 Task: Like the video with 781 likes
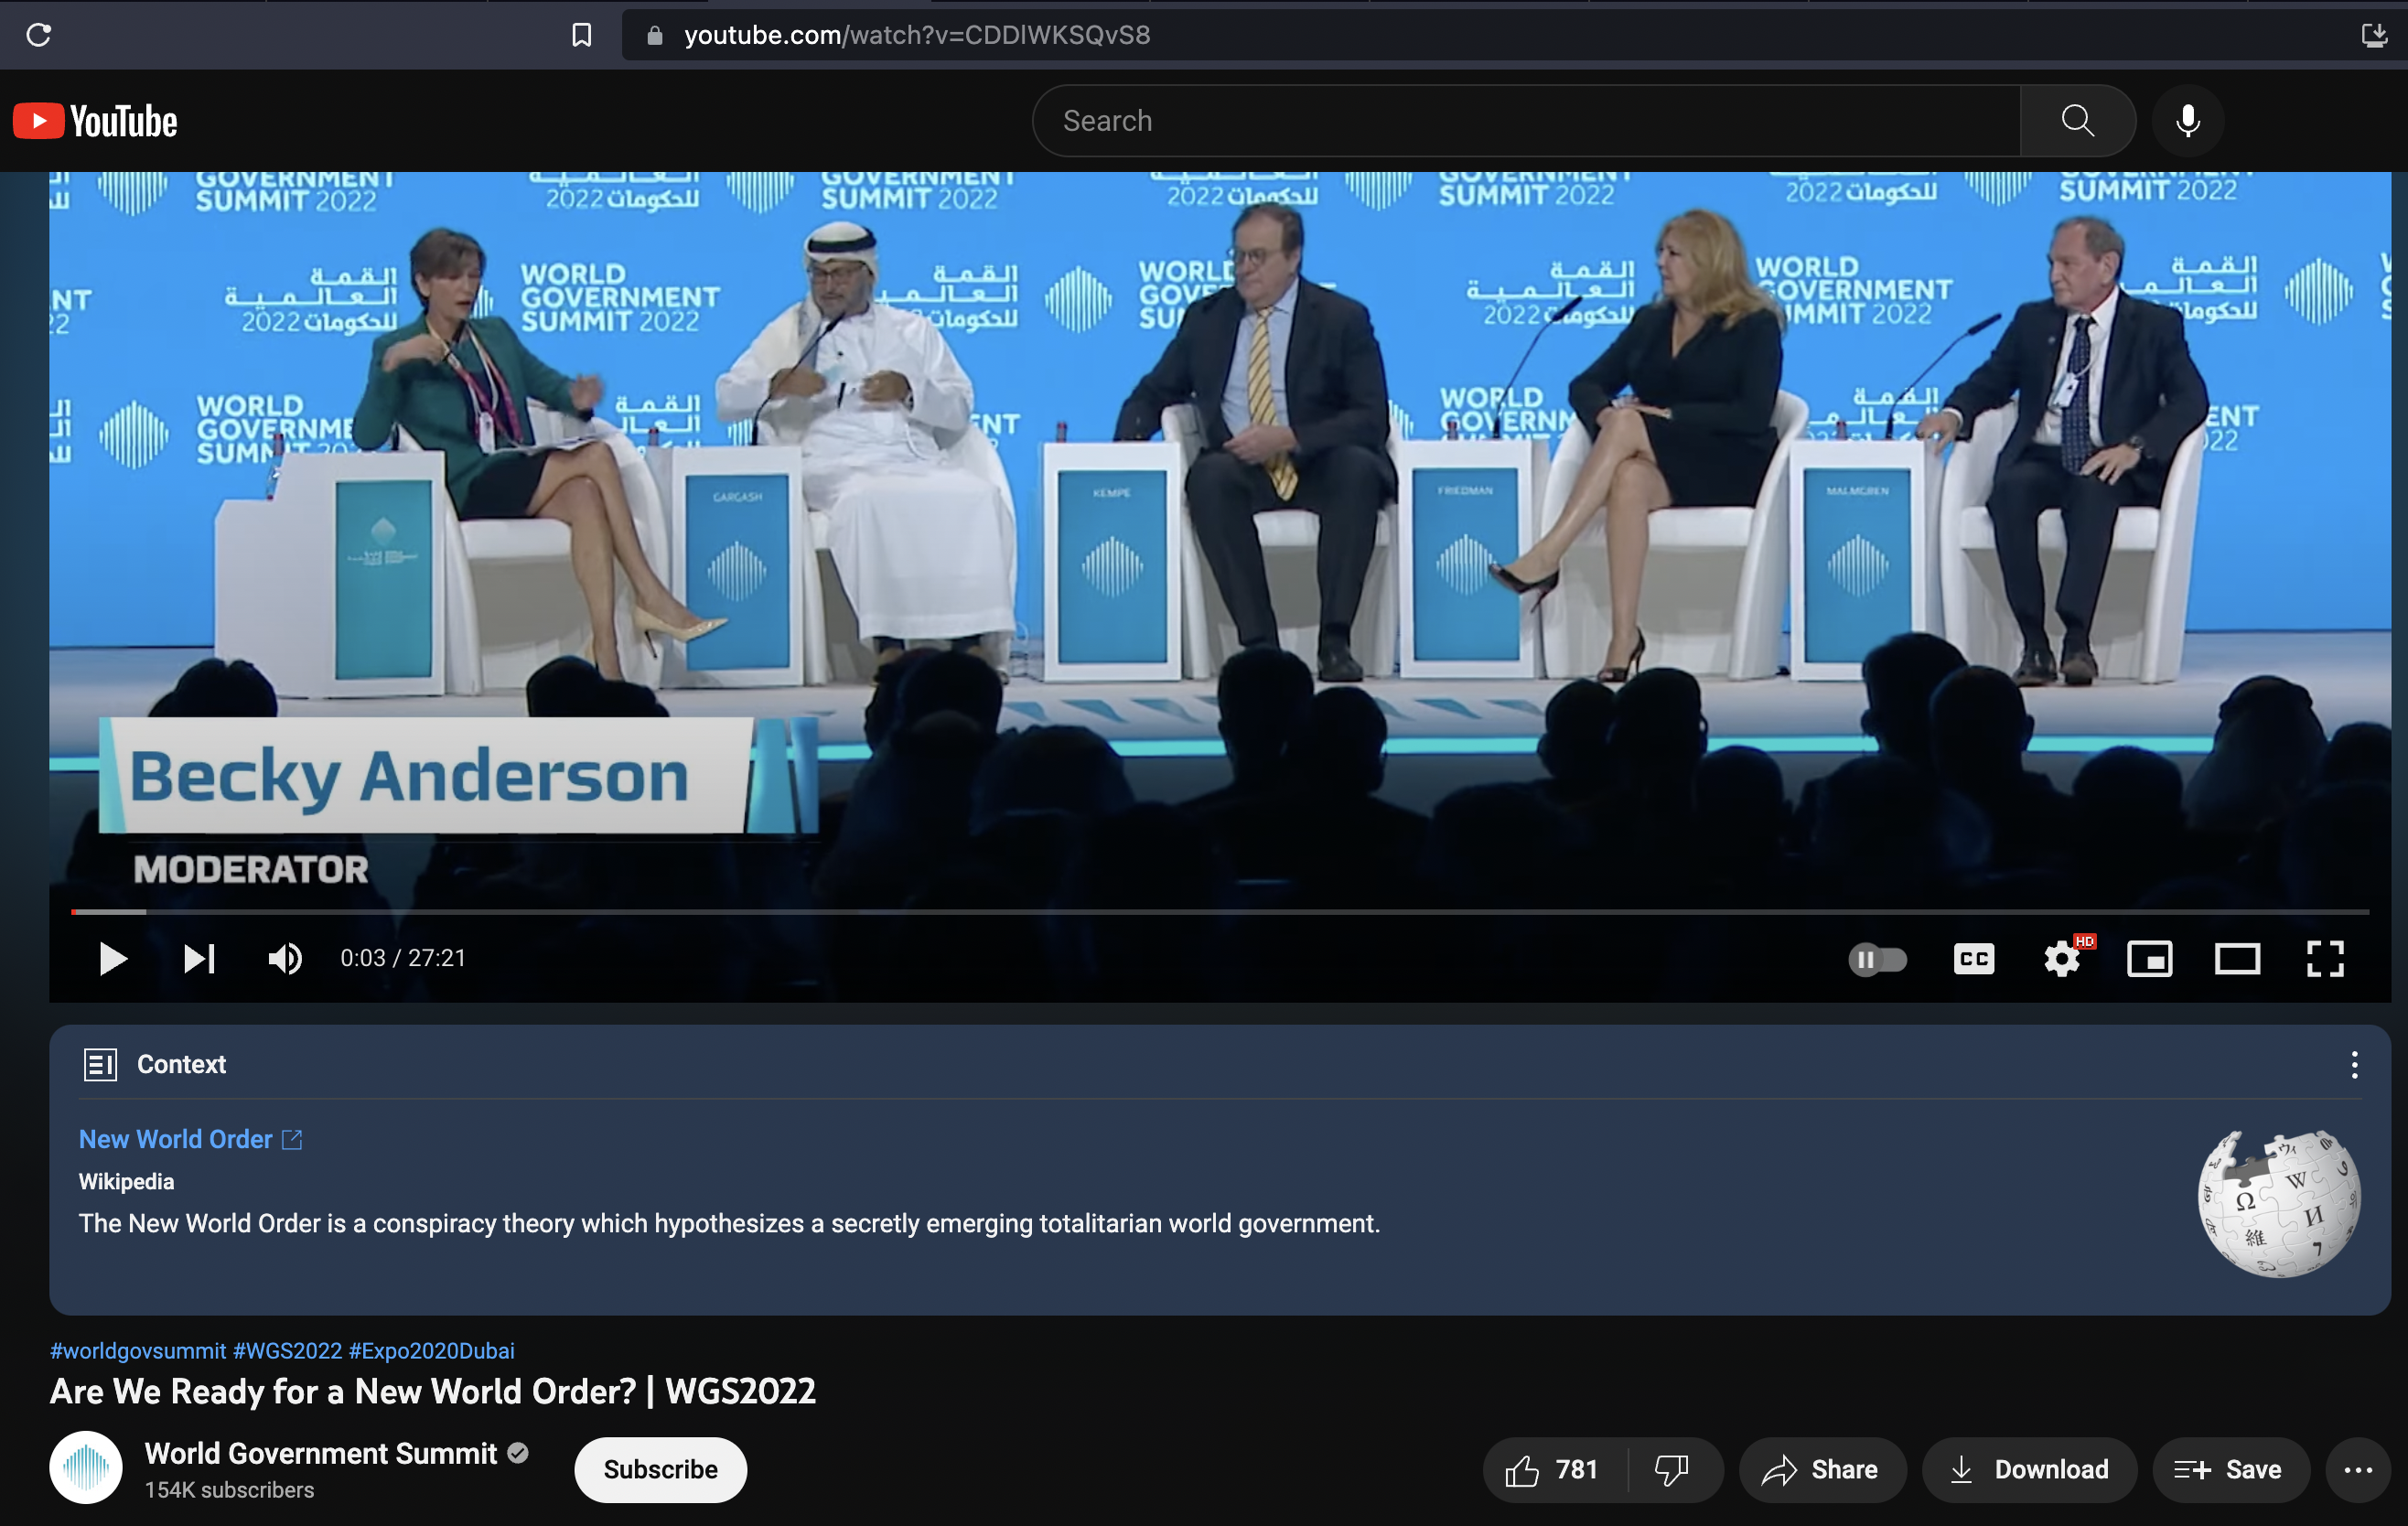1555,1470
